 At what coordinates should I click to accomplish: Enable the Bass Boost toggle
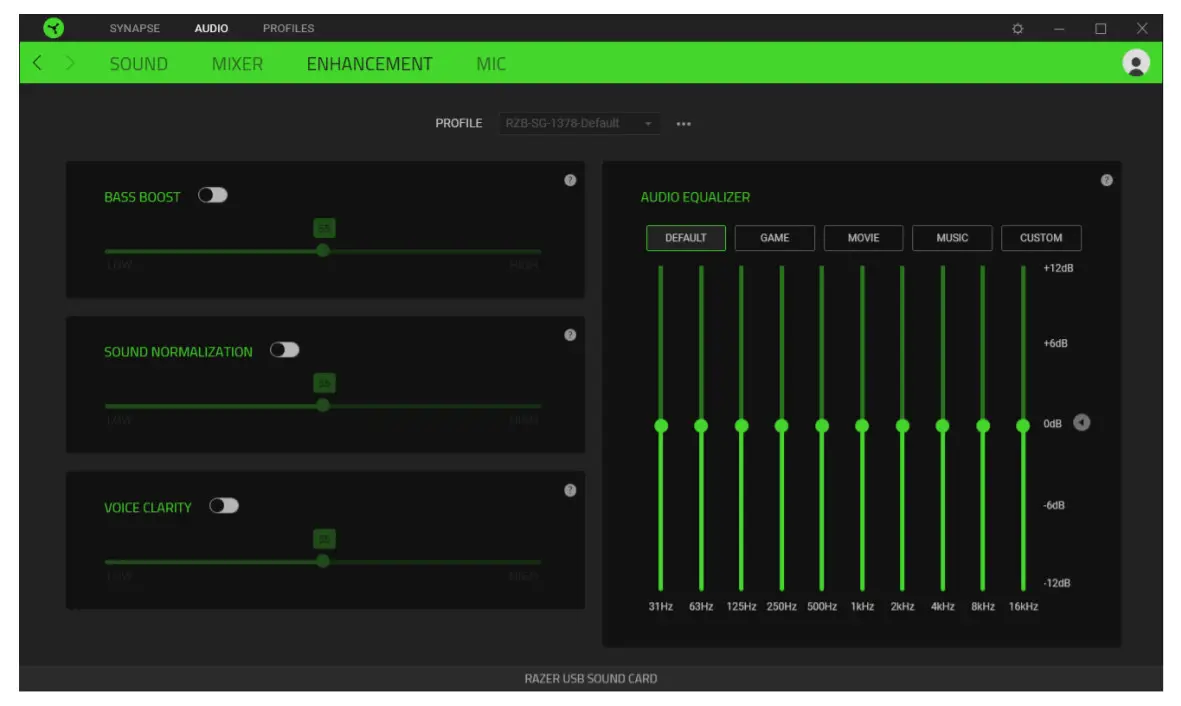(215, 197)
